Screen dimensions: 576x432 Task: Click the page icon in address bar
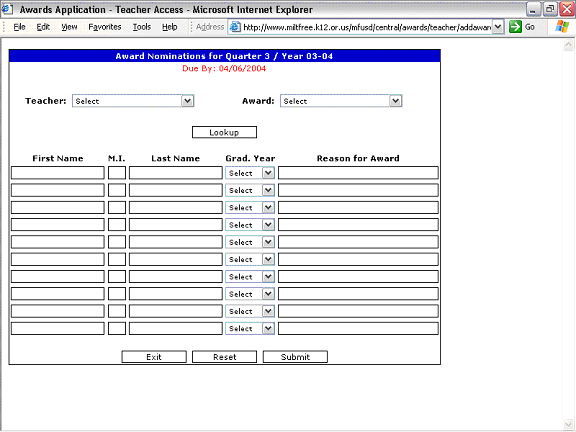point(235,27)
